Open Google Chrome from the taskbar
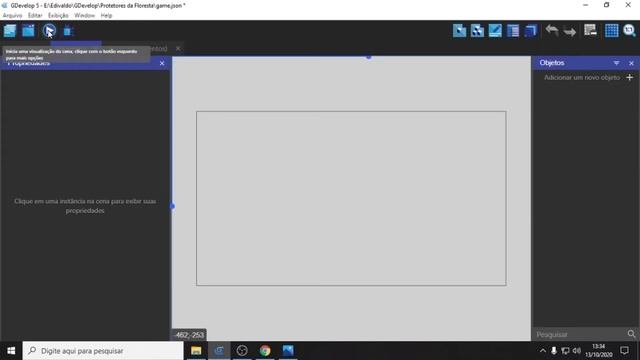 [x=265, y=351]
